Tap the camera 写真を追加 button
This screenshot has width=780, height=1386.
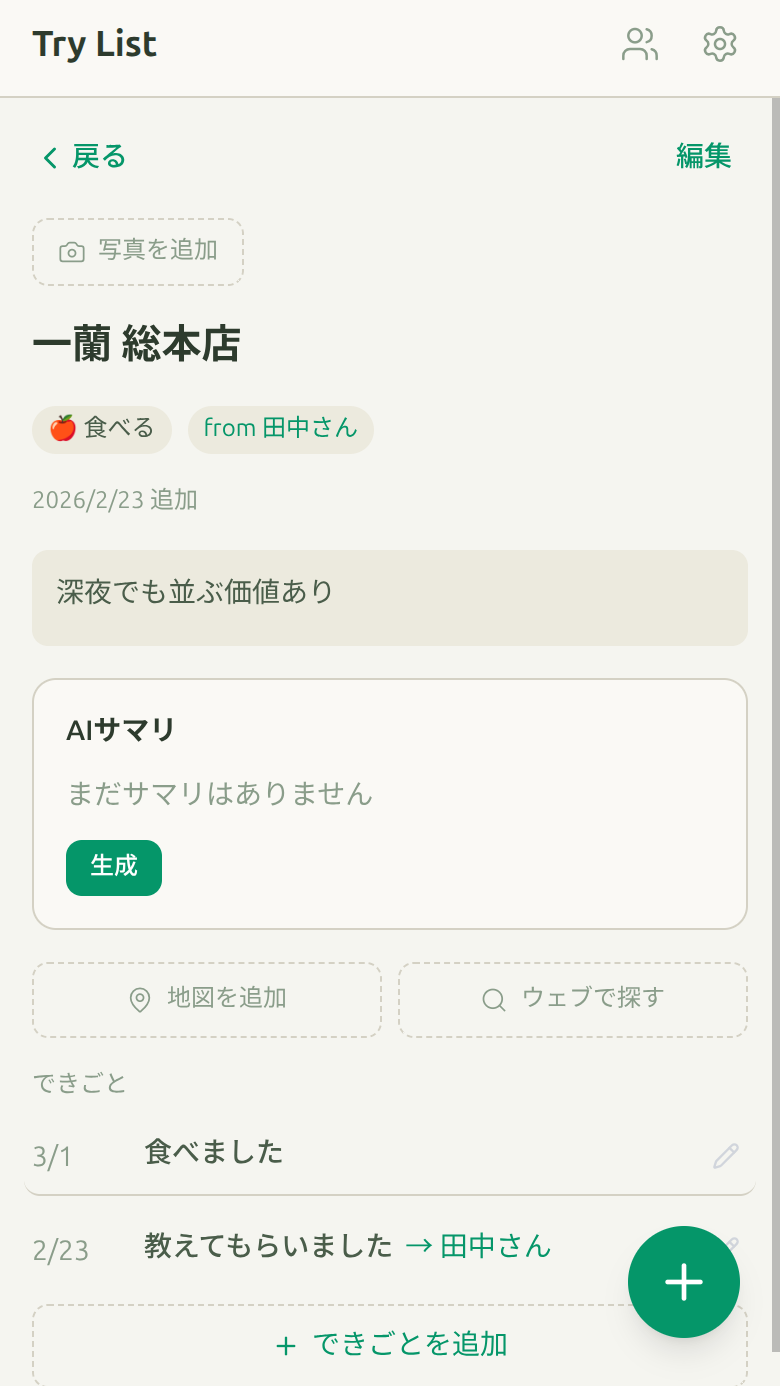coord(138,251)
